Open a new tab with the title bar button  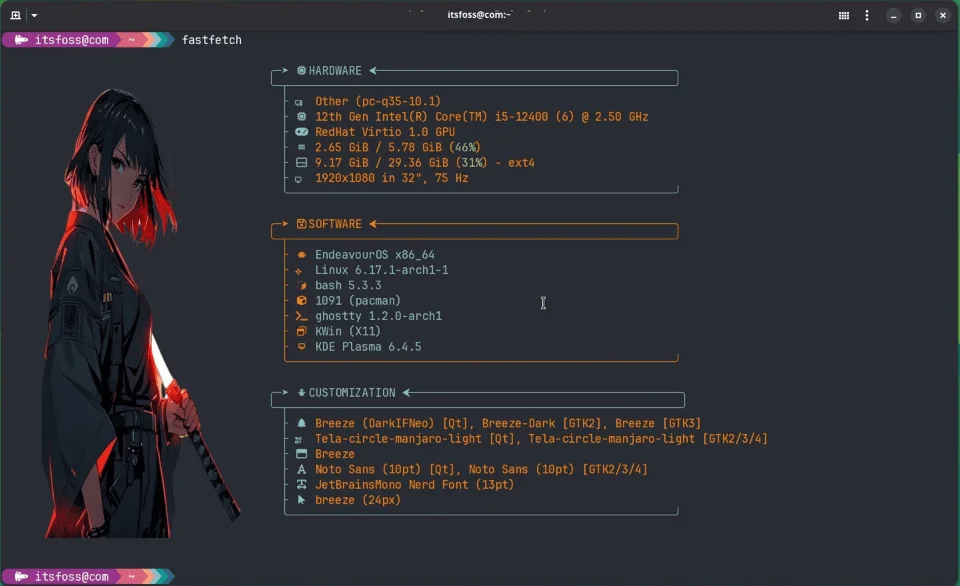[x=15, y=15]
